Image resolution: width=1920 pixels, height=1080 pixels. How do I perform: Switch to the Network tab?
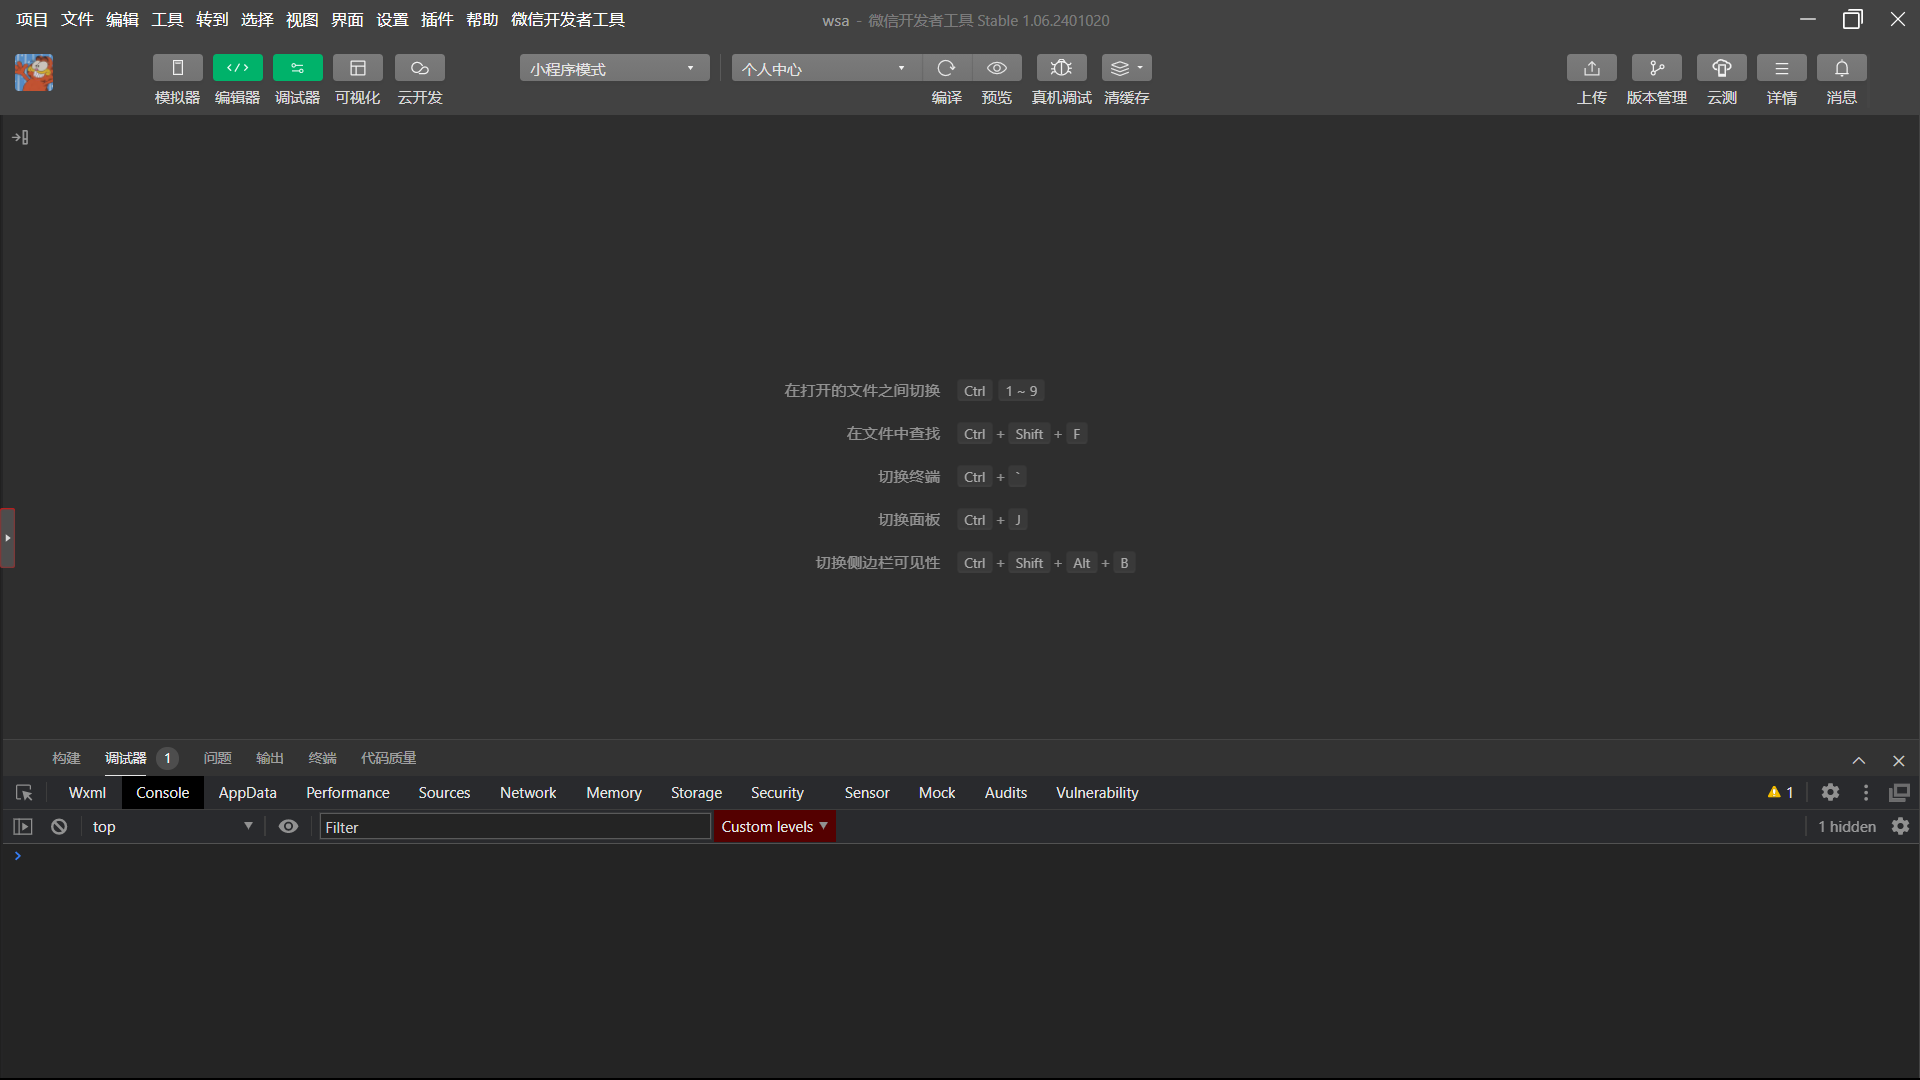point(527,793)
